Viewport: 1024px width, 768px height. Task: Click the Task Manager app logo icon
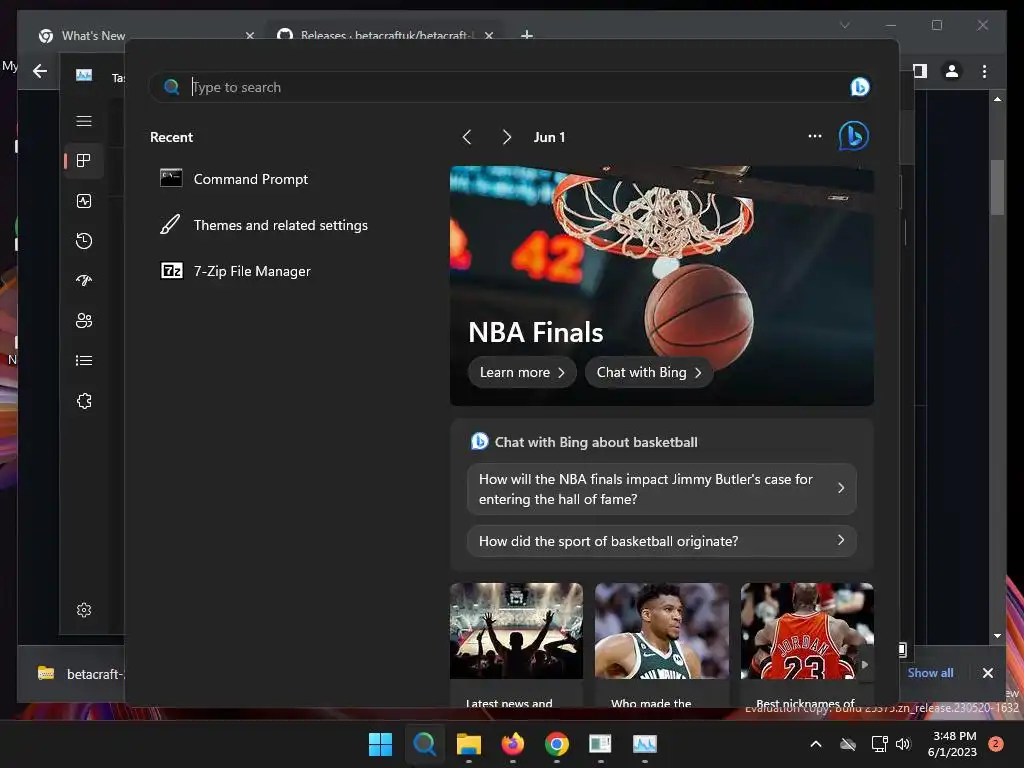pos(84,74)
